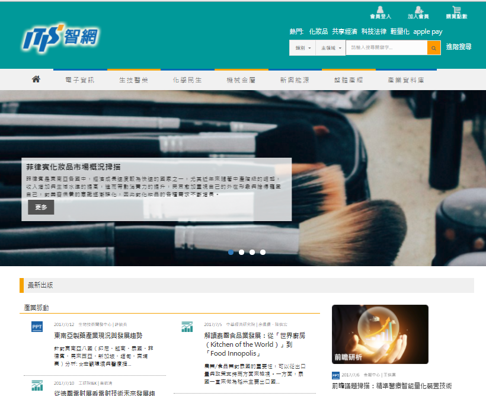Click the 加入會員 join member icon

pos(418,13)
